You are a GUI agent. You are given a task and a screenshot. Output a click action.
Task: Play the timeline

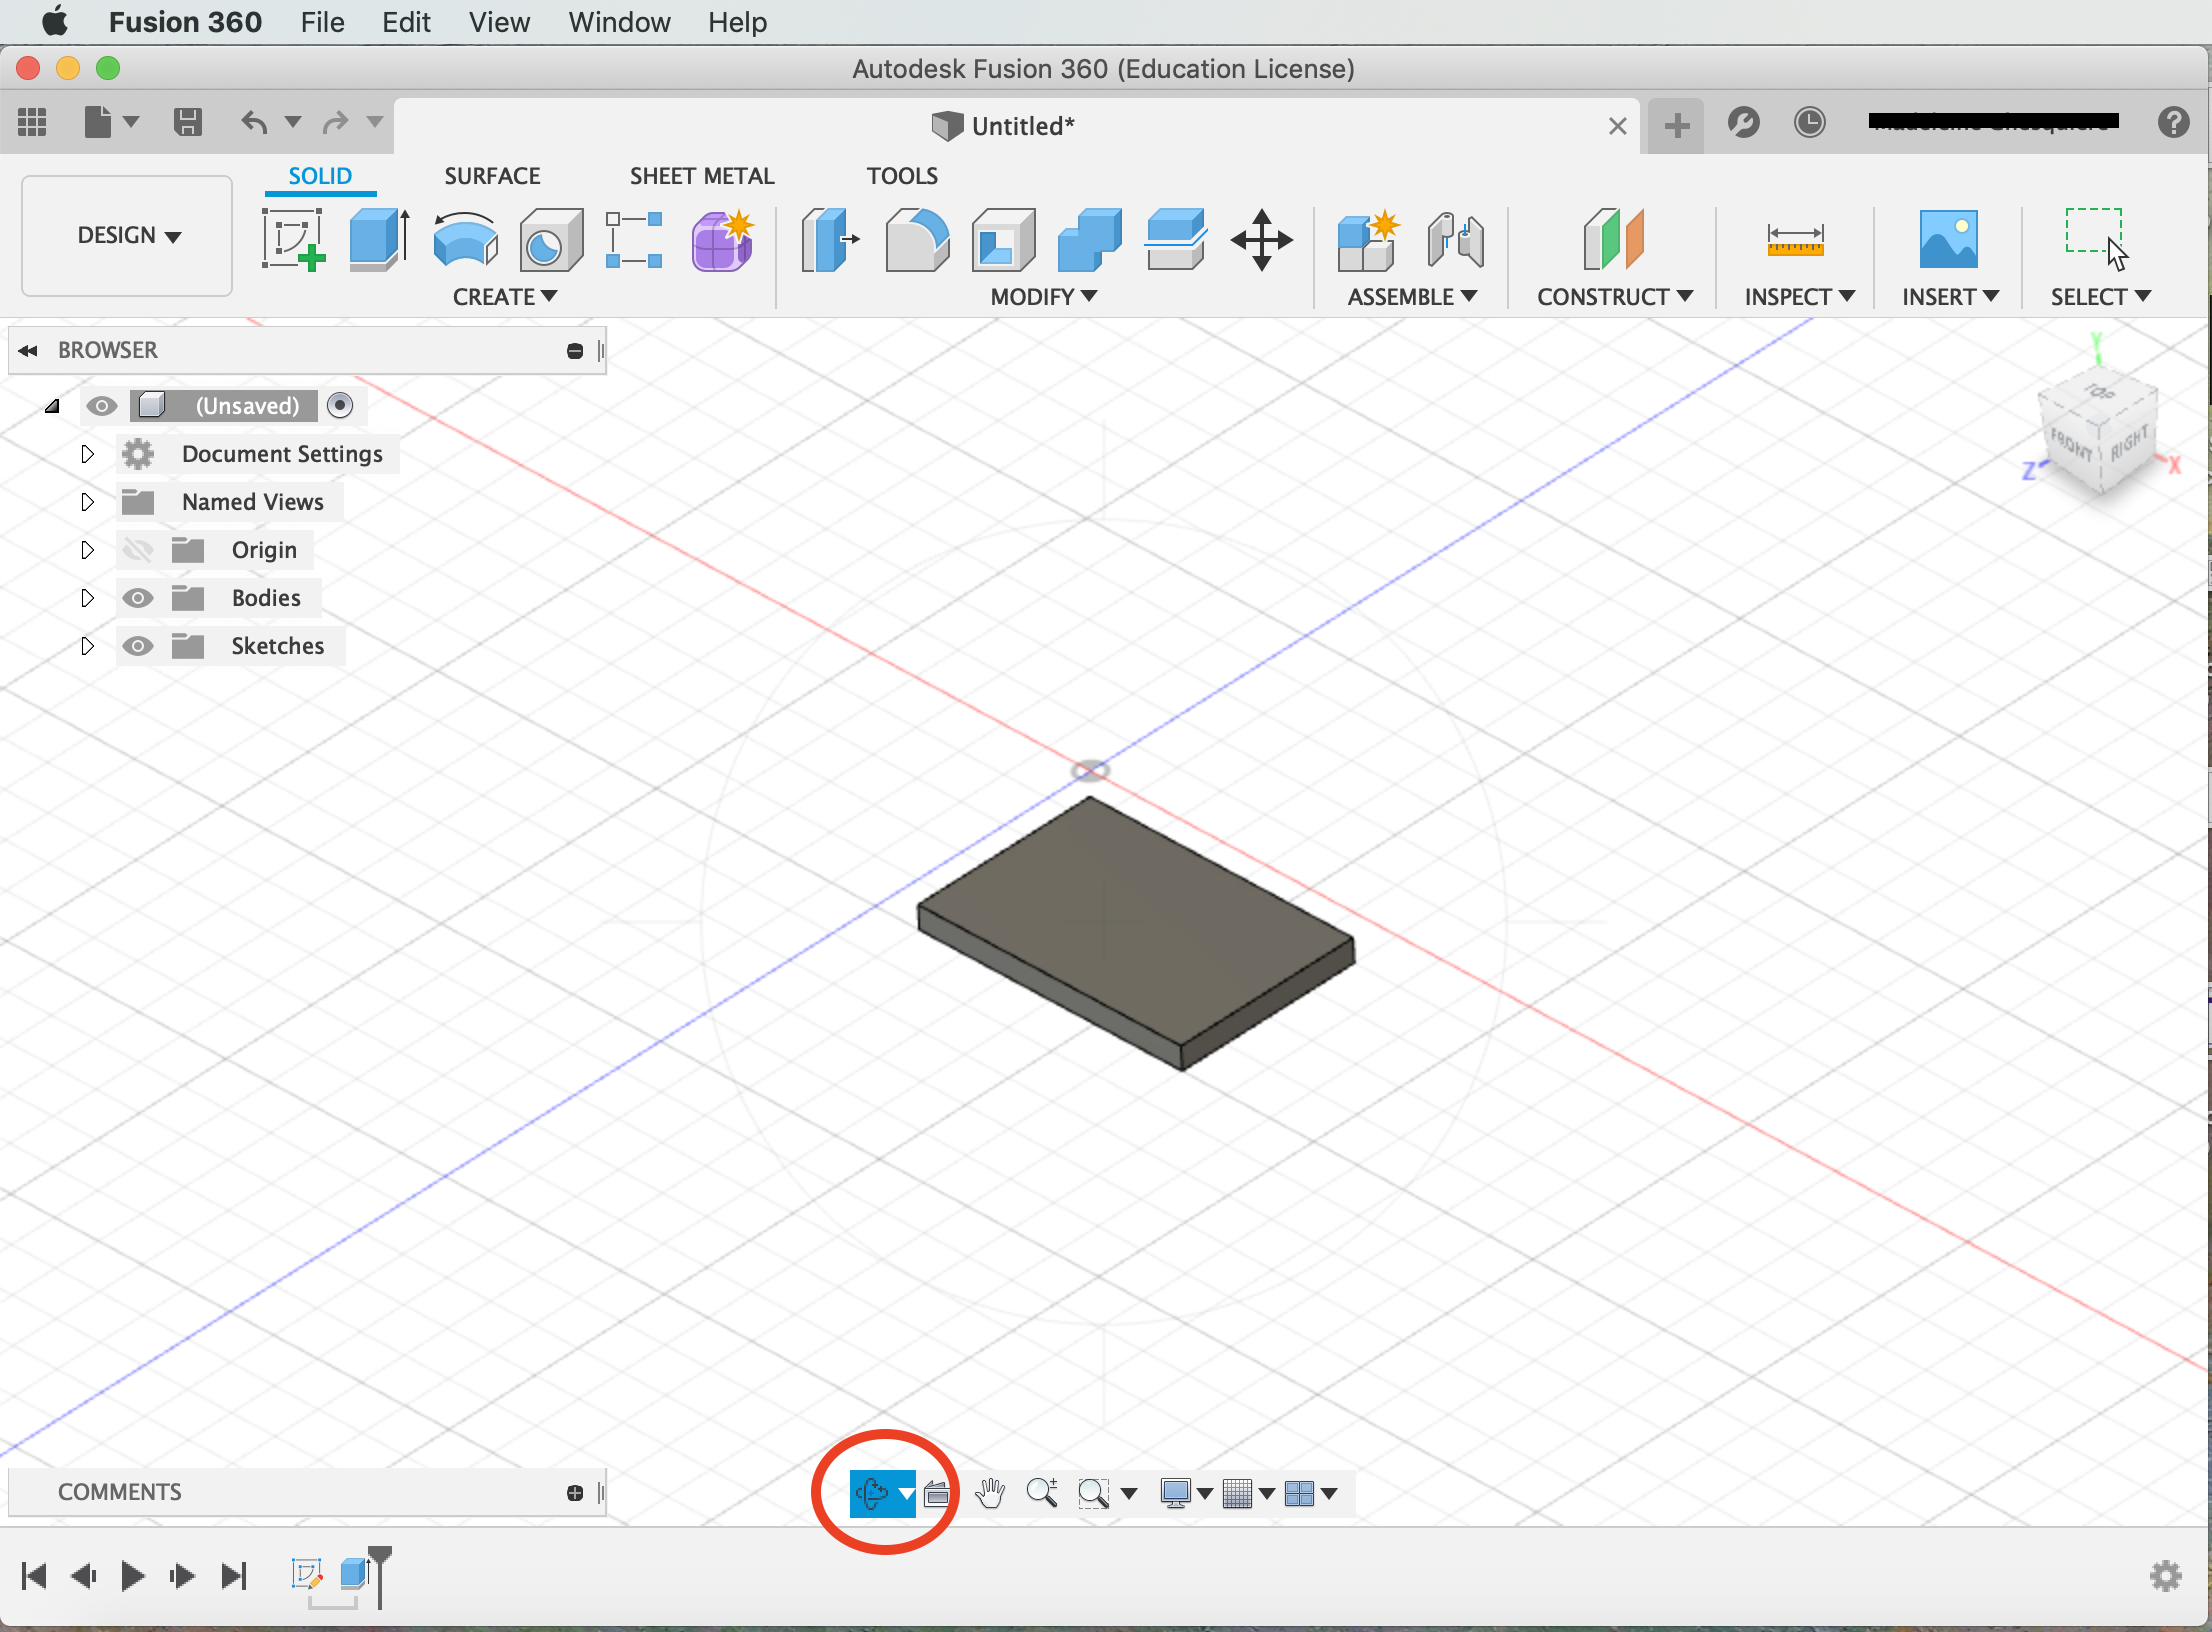[x=132, y=1576]
